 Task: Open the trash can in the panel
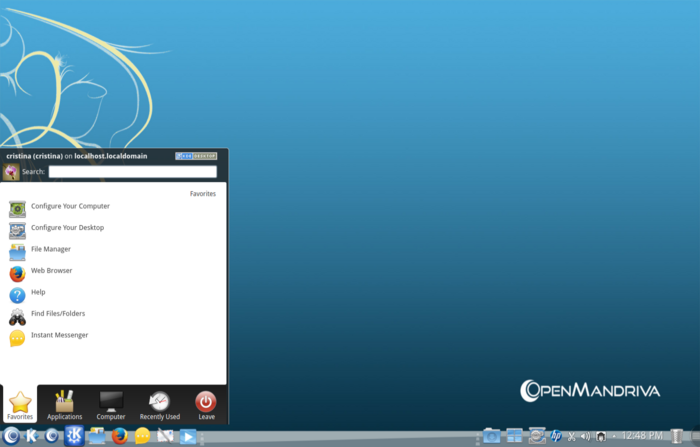point(677,436)
